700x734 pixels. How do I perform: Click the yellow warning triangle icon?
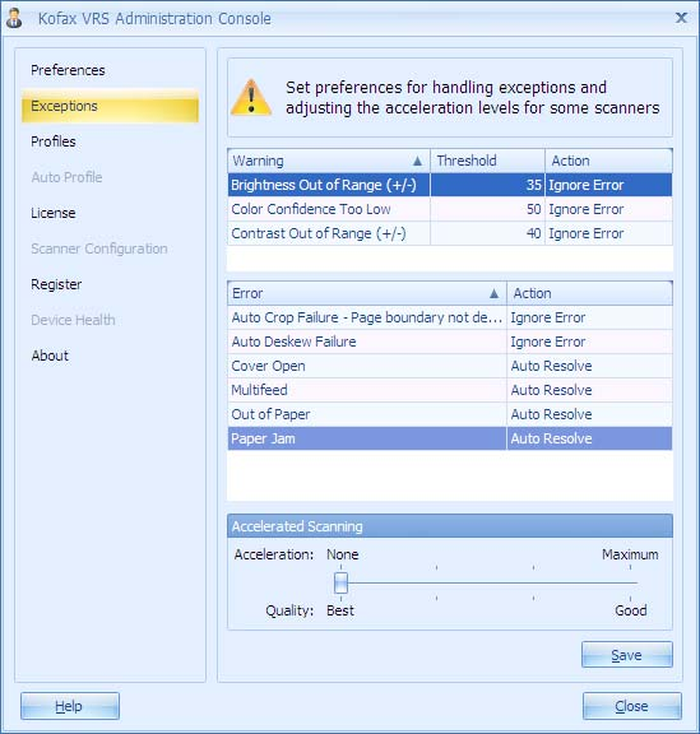[251, 97]
